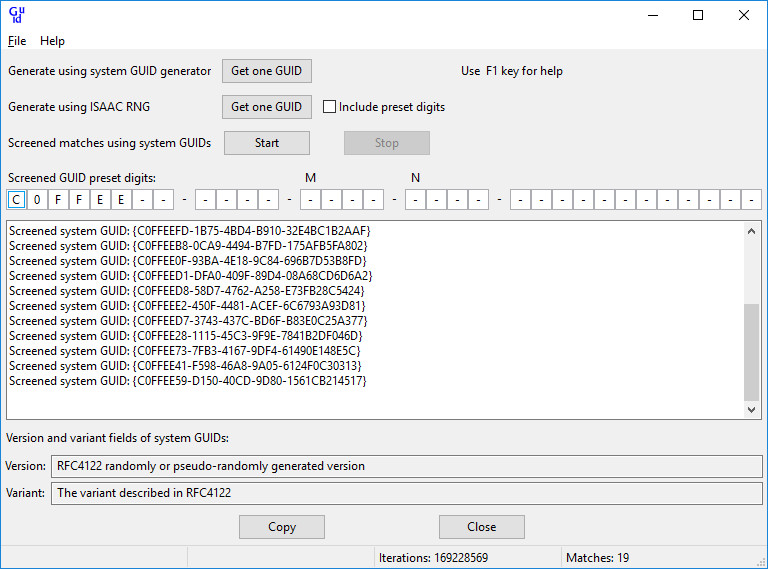
Task: Click the results list scrollbar thumb
Action: [x=751, y=352]
